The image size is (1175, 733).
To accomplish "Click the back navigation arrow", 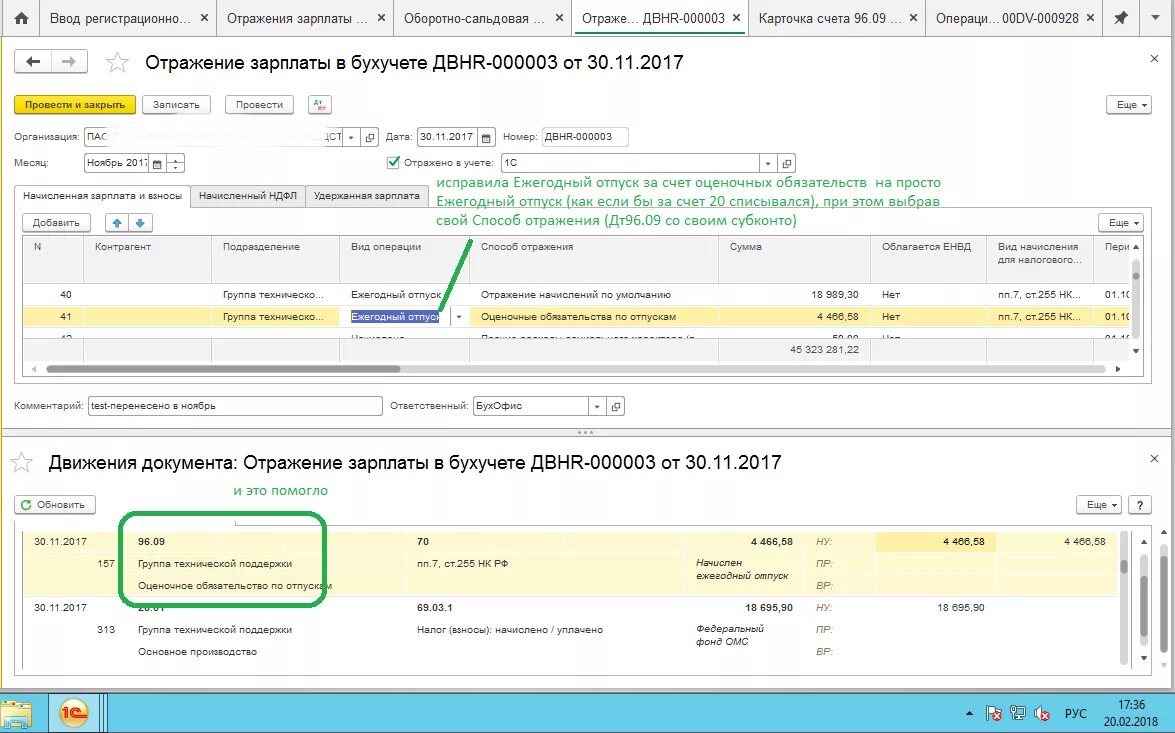I will [x=31, y=61].
